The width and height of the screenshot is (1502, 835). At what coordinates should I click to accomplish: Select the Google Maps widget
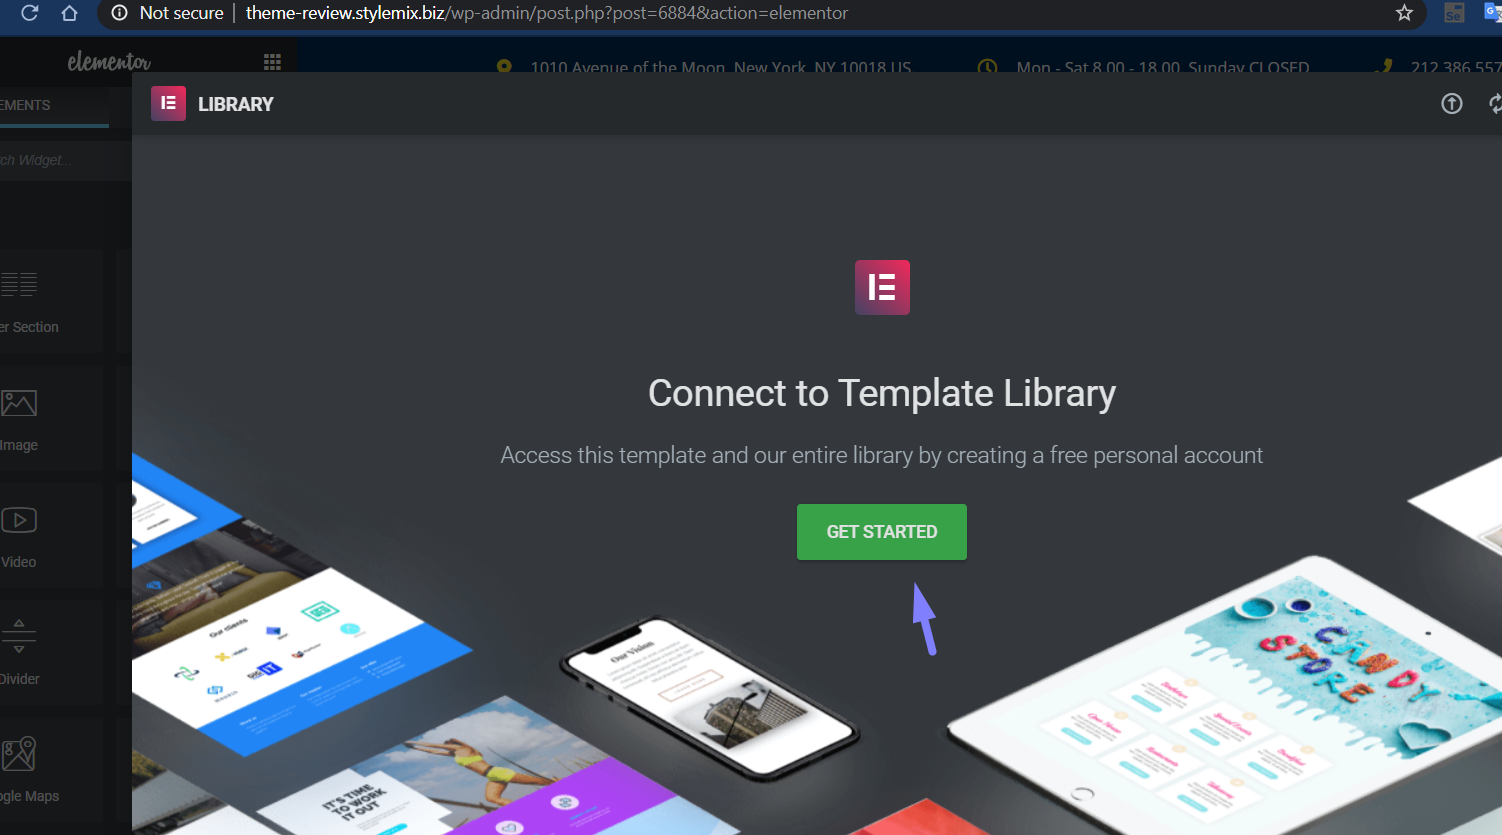click(x=50, y=770)
